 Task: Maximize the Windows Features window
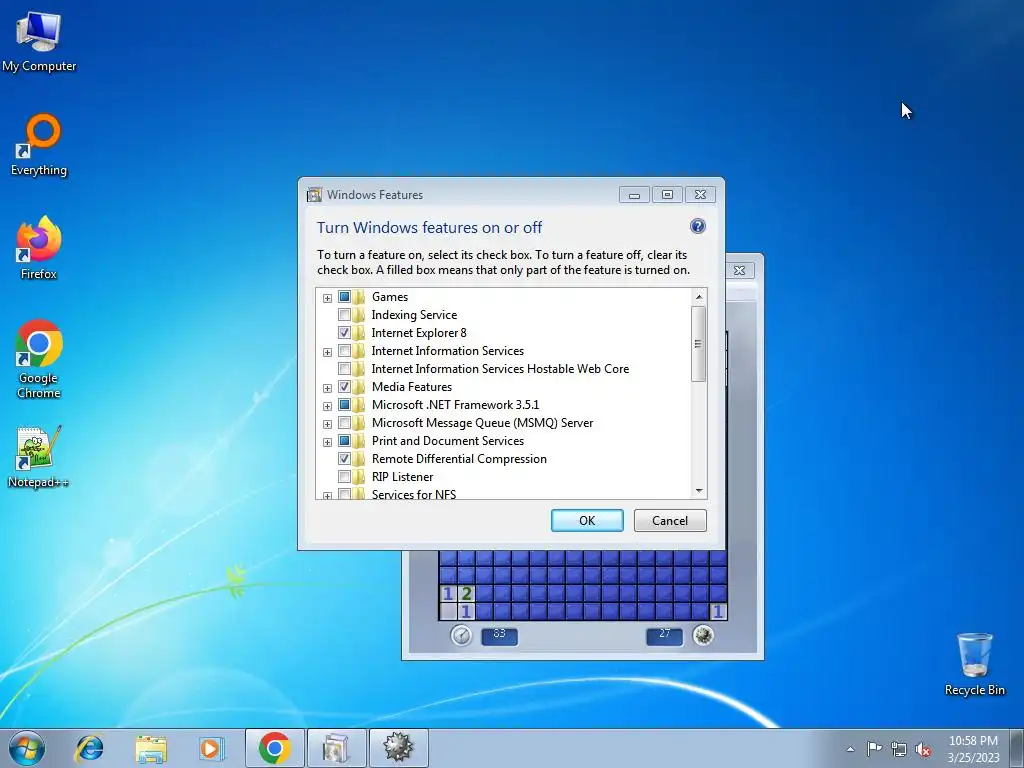point(667,195)
